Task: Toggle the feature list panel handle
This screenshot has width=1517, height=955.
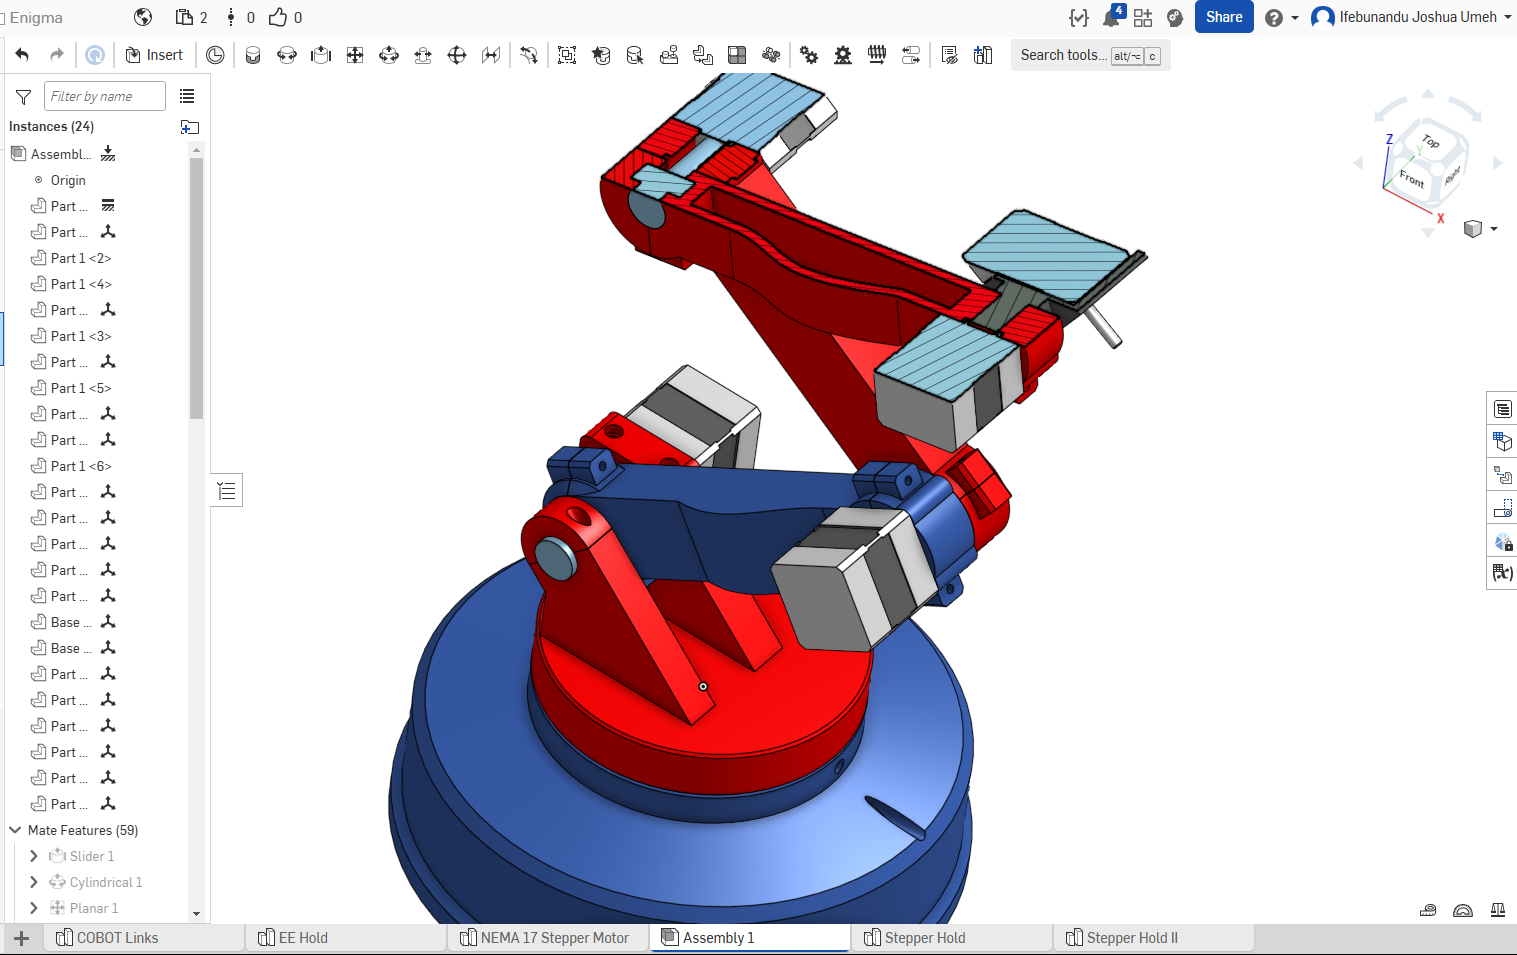Action: point(227,490)
